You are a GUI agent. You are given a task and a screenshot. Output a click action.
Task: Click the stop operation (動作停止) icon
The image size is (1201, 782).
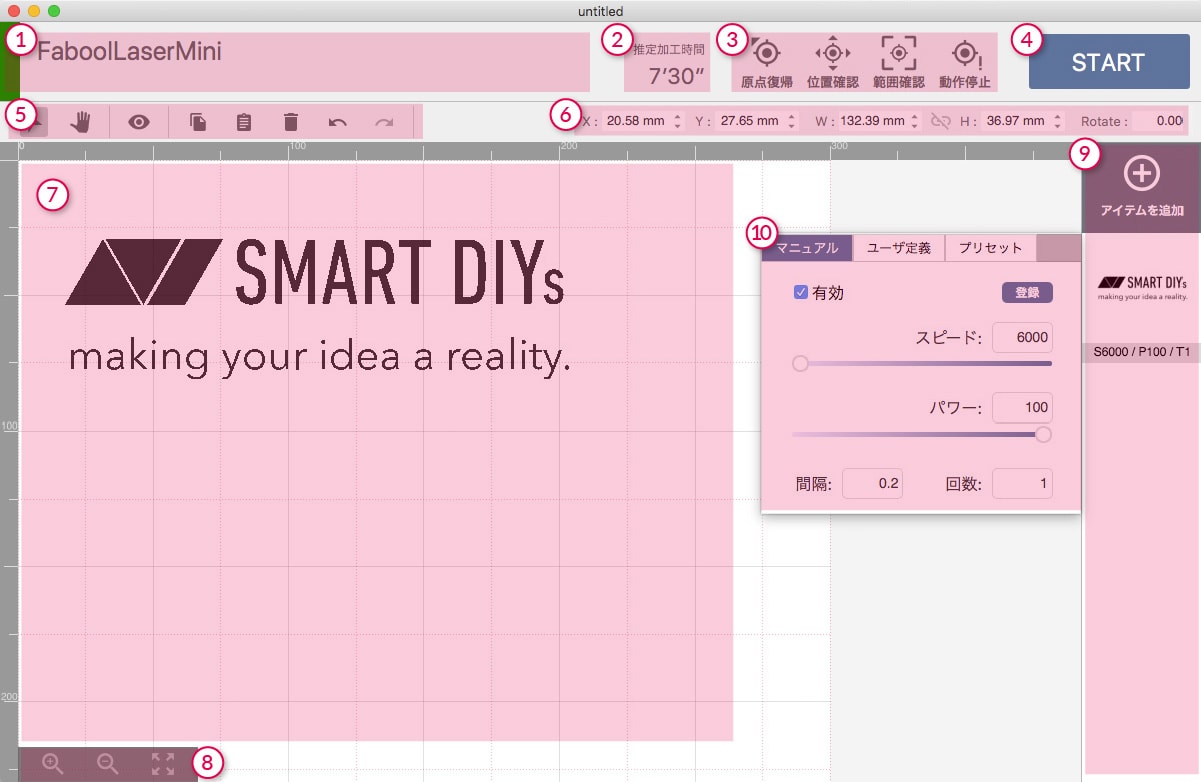click(964, 53)
